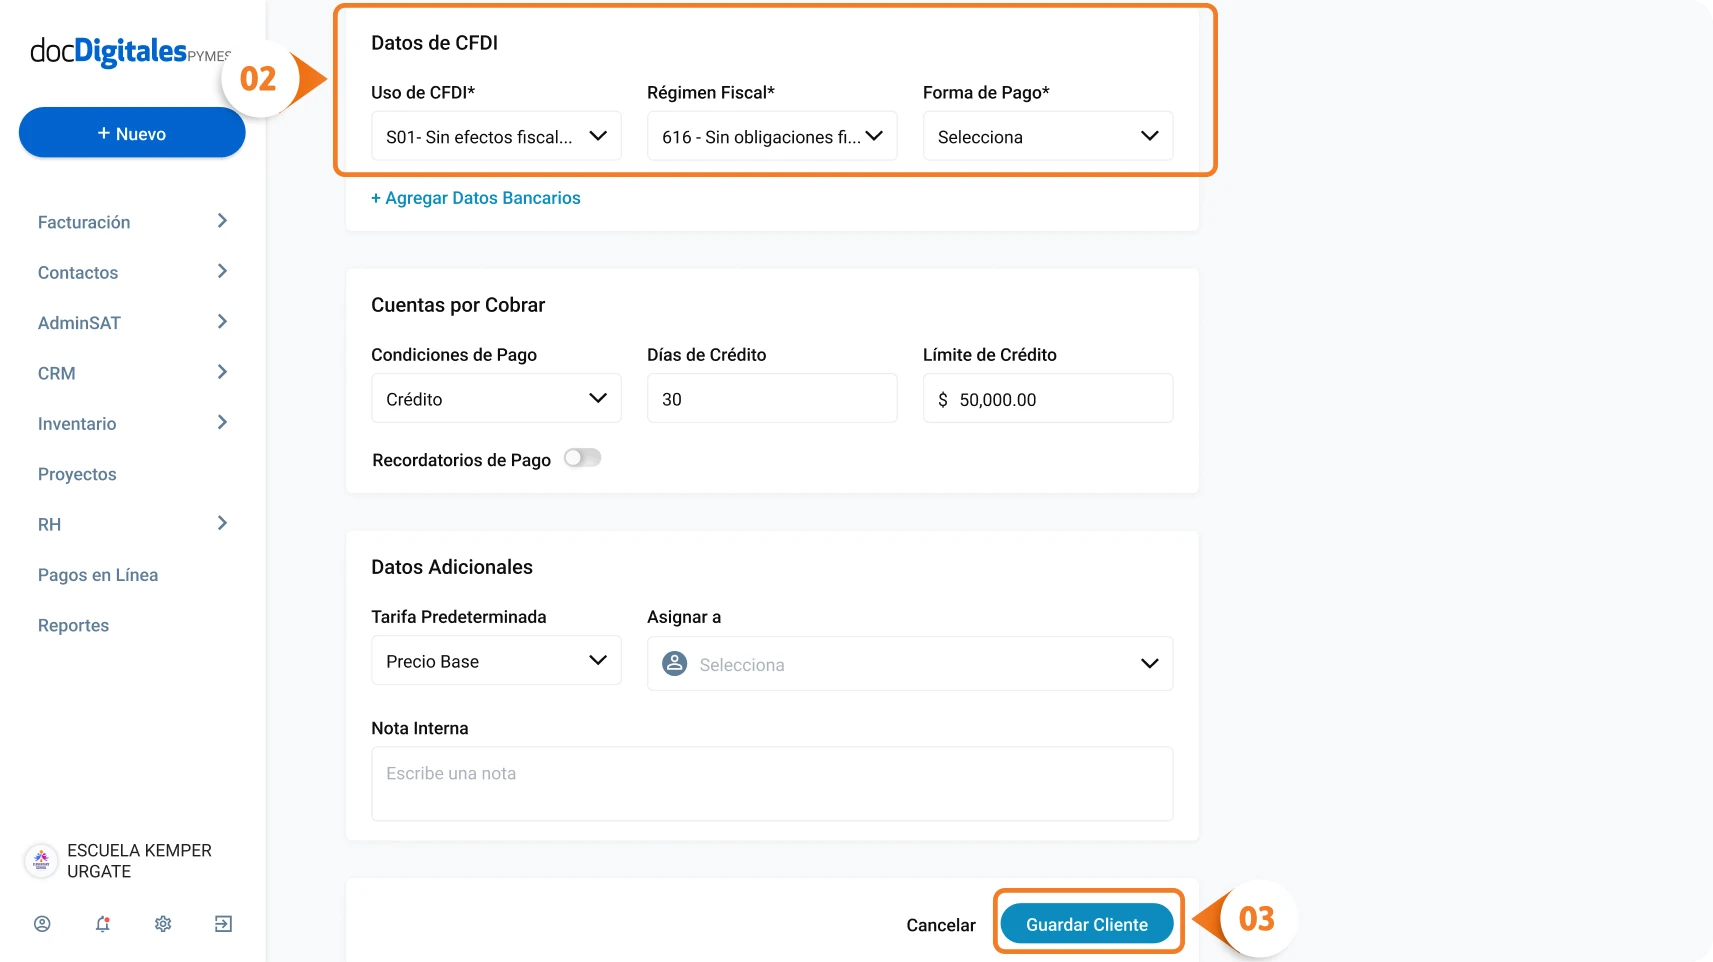Open Proyectos in sidebar

[77, 474]
